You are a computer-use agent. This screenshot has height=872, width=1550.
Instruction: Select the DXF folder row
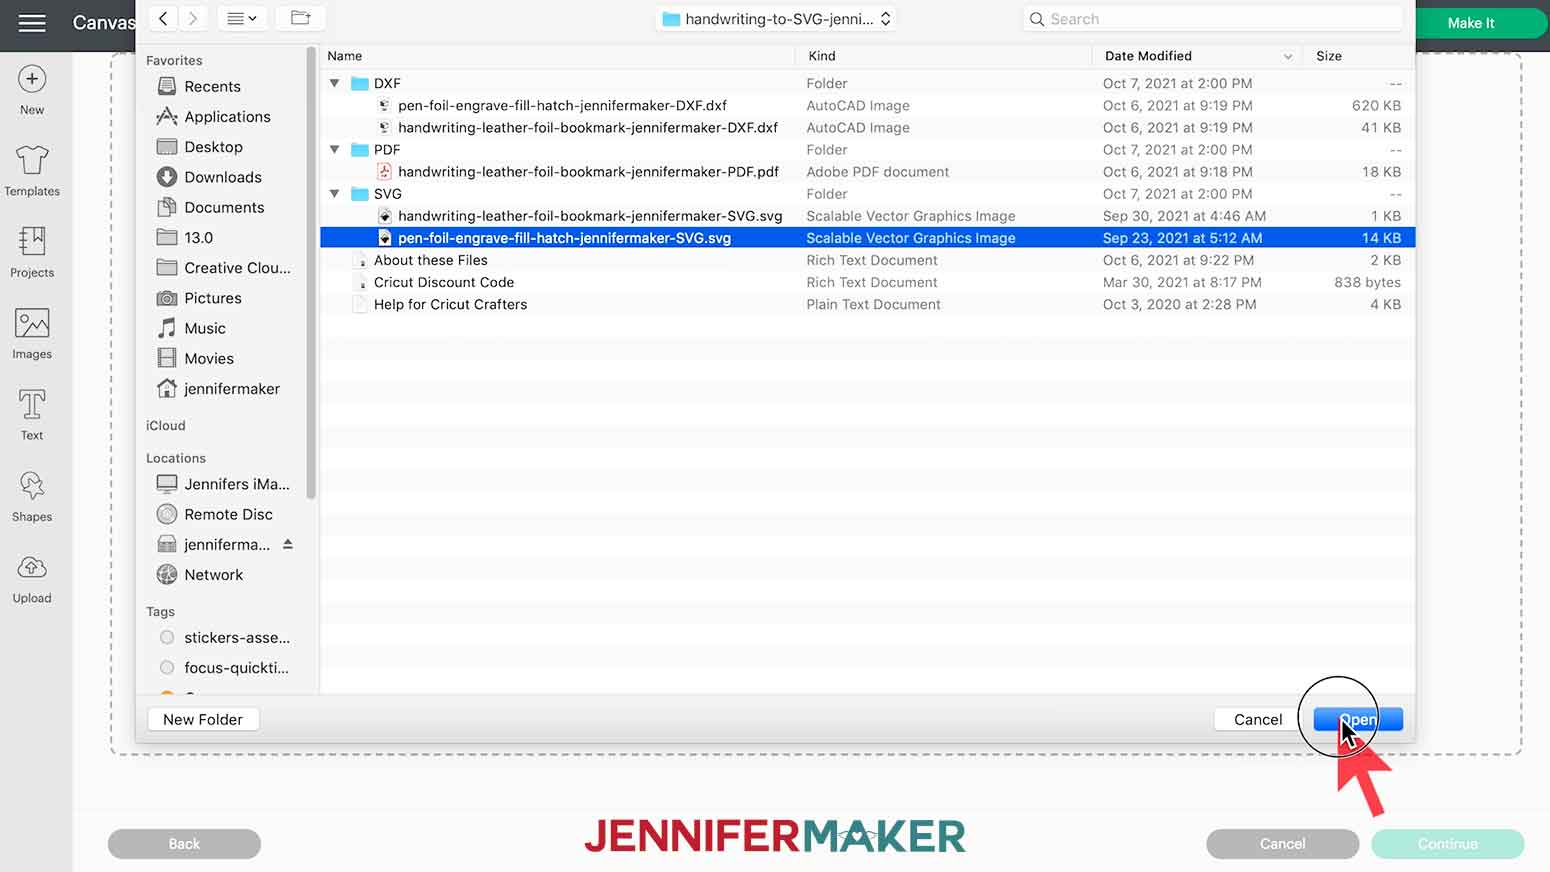(x=867, y=83)
